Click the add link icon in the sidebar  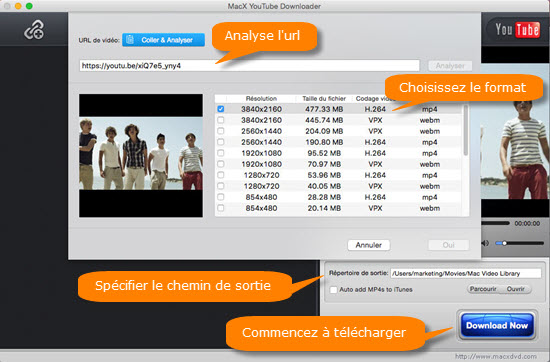tap(34, 30)
